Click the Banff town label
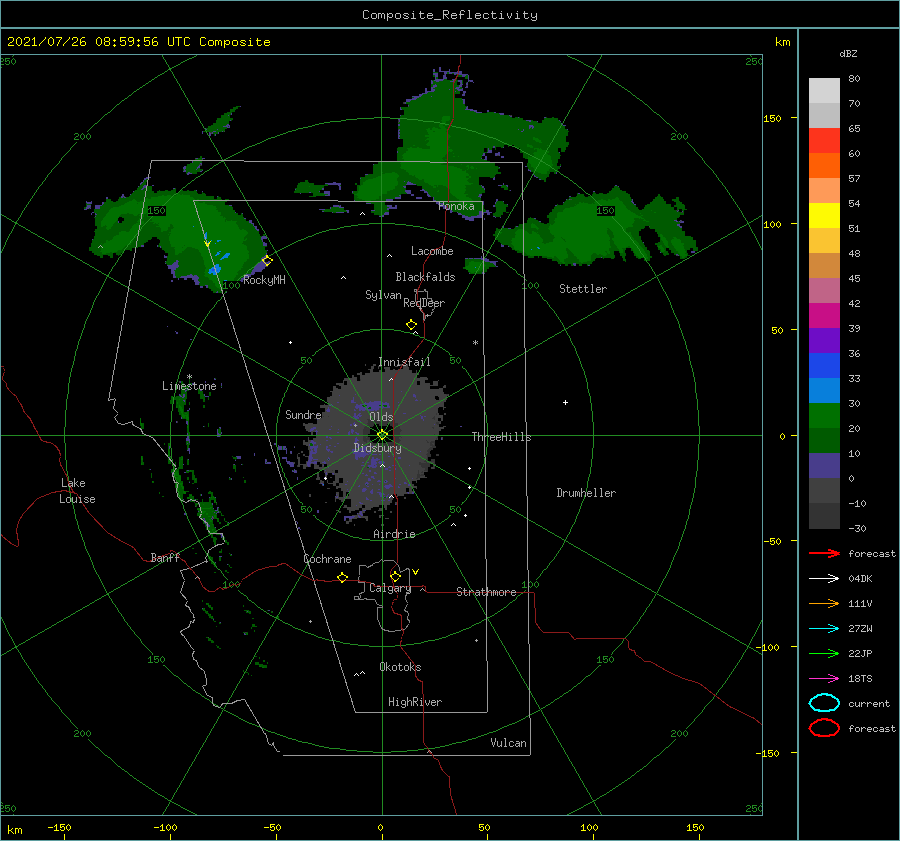900x841 pixels. tap(165, 558)
